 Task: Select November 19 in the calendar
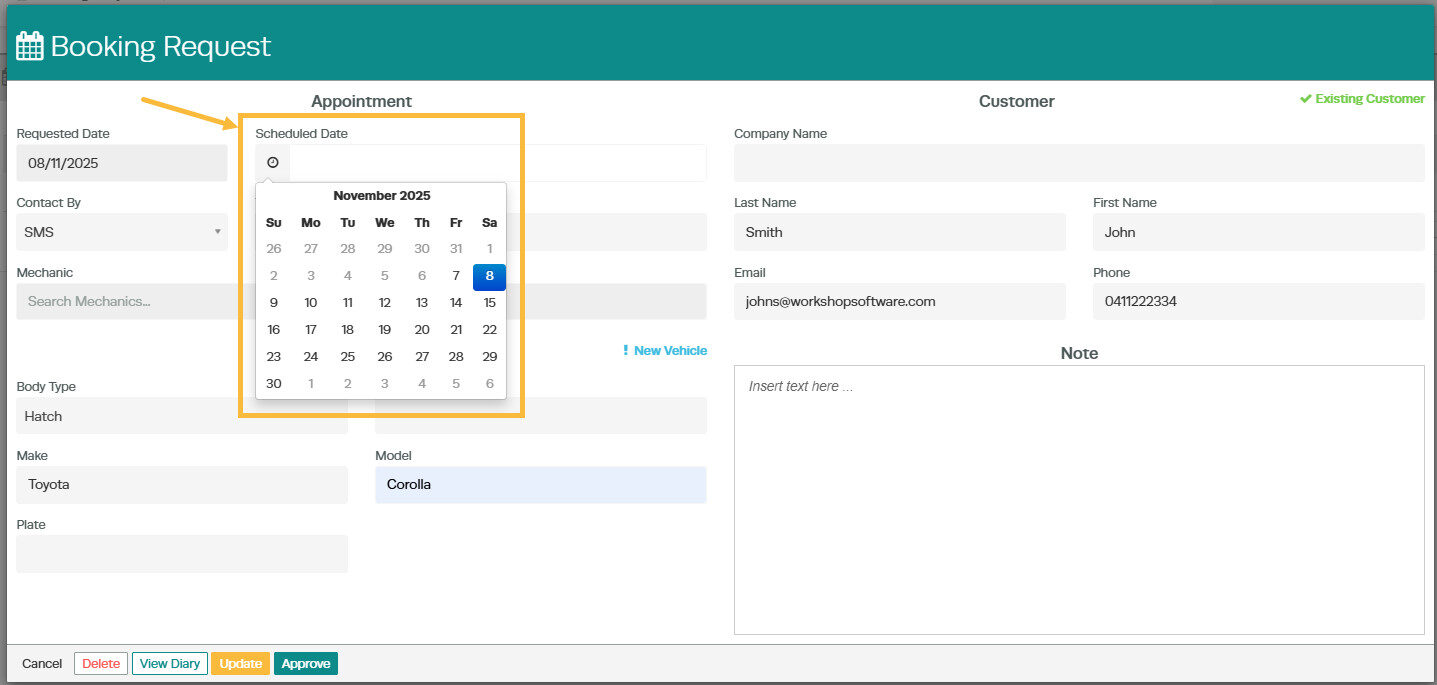click(385, 330)
